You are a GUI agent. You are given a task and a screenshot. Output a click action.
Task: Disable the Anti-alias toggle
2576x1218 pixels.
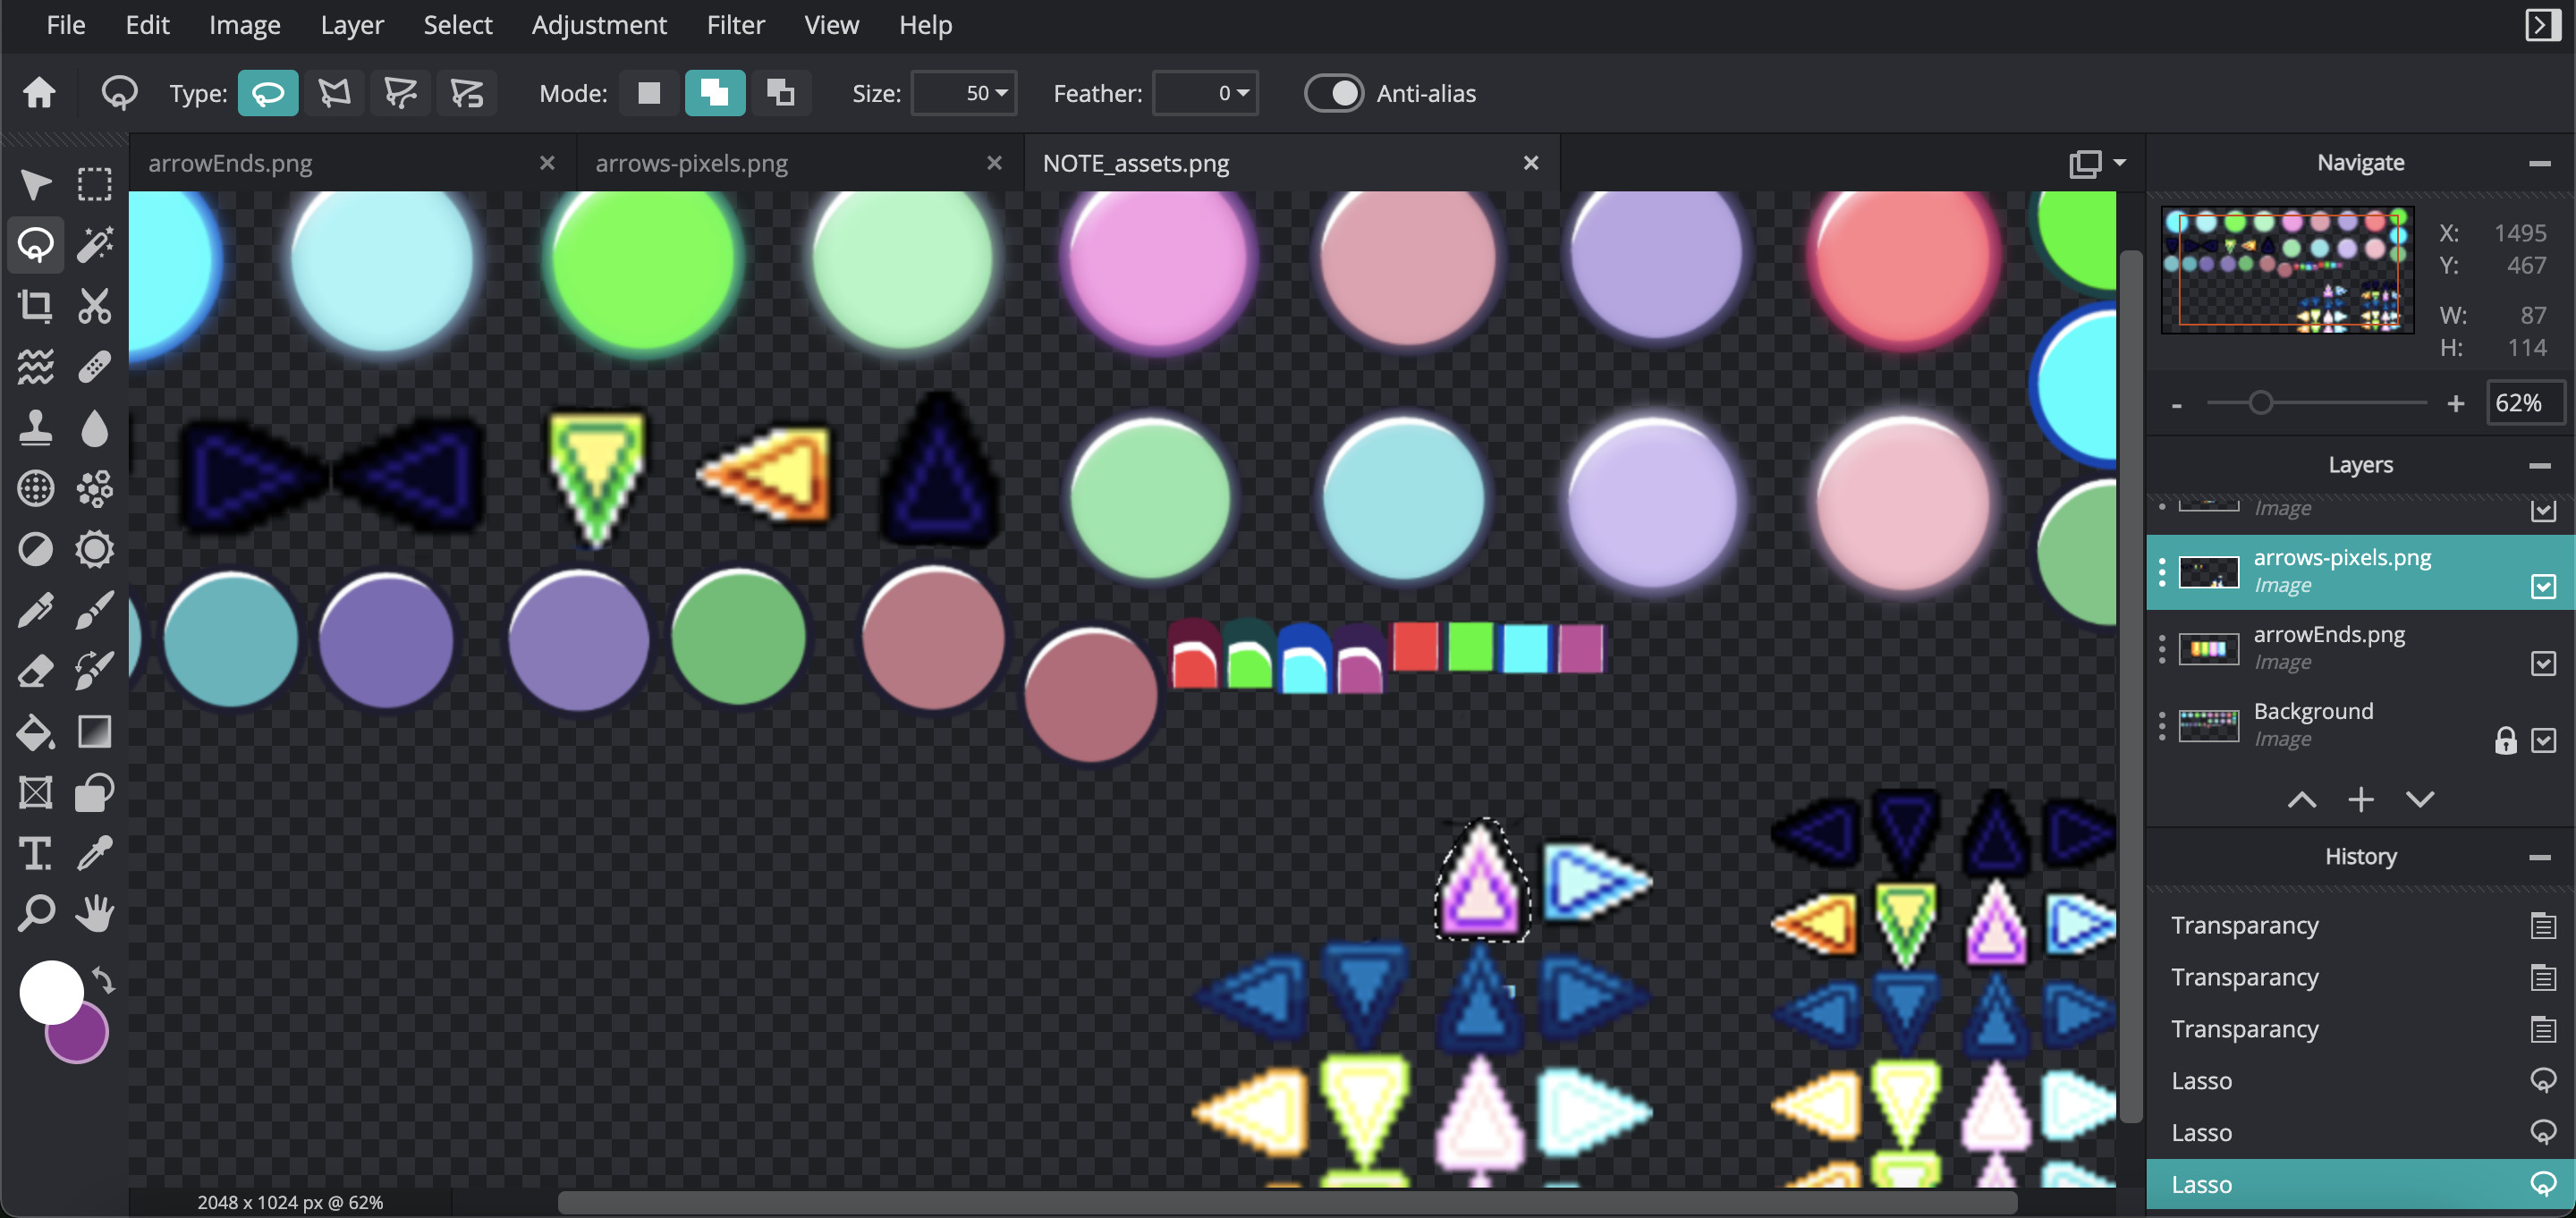coord(1335,93)
